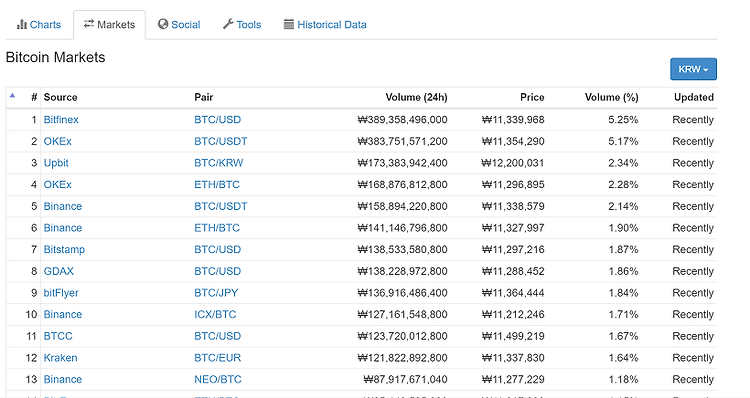750x398 pixels.
Task: Open the Kraken exchange link
Action: coord(60,358)
